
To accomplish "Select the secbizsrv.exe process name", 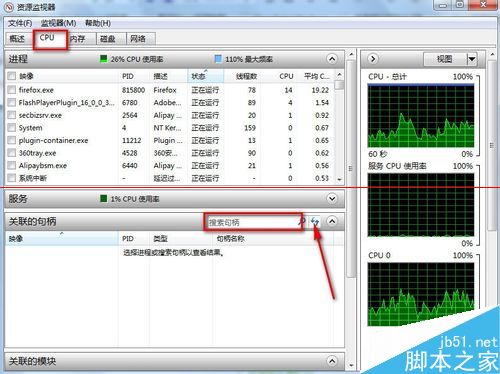I will [40, 115].
